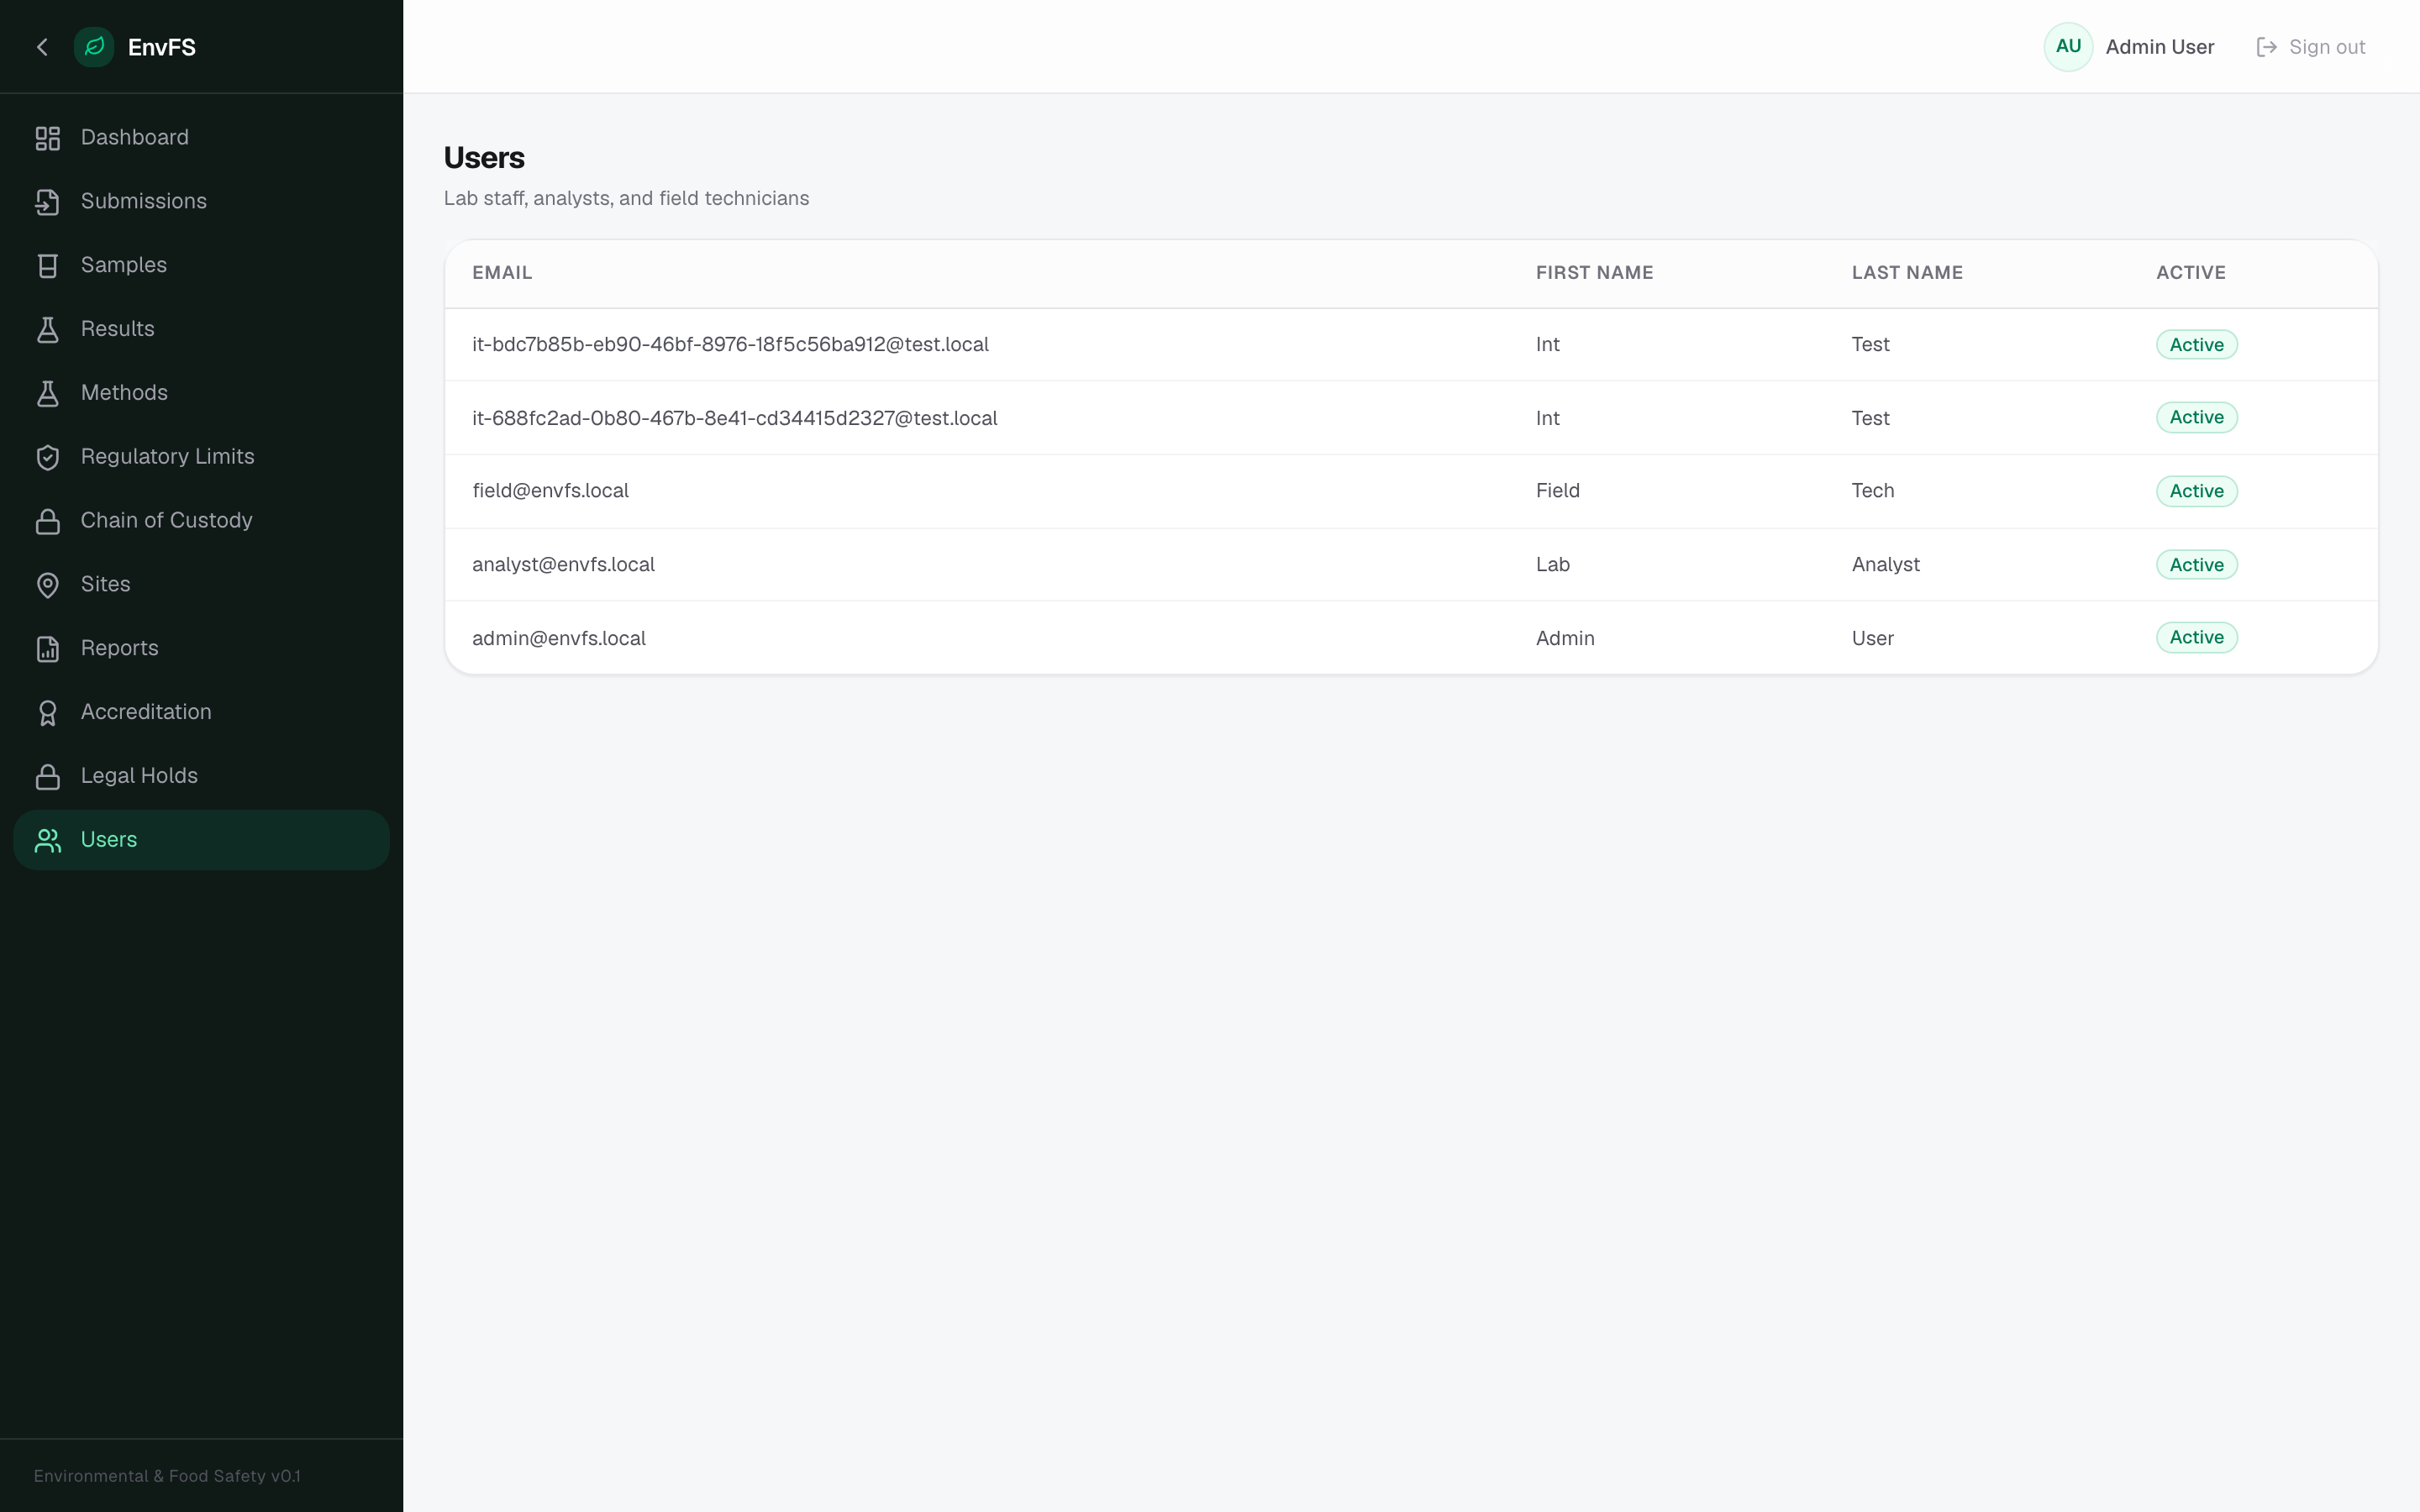The width and height of the screenshot is (2420, 1512).
Task: Sign out of the application
Action: 2310,47
